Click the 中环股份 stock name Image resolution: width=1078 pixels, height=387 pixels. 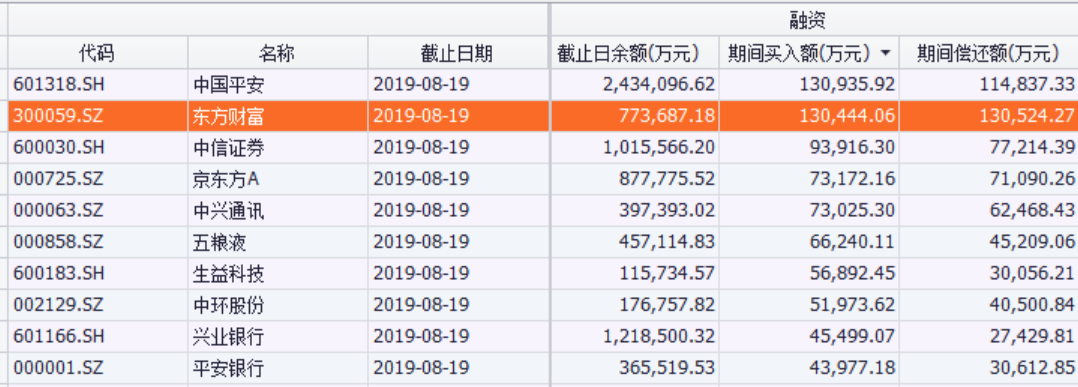coord(228,305)
